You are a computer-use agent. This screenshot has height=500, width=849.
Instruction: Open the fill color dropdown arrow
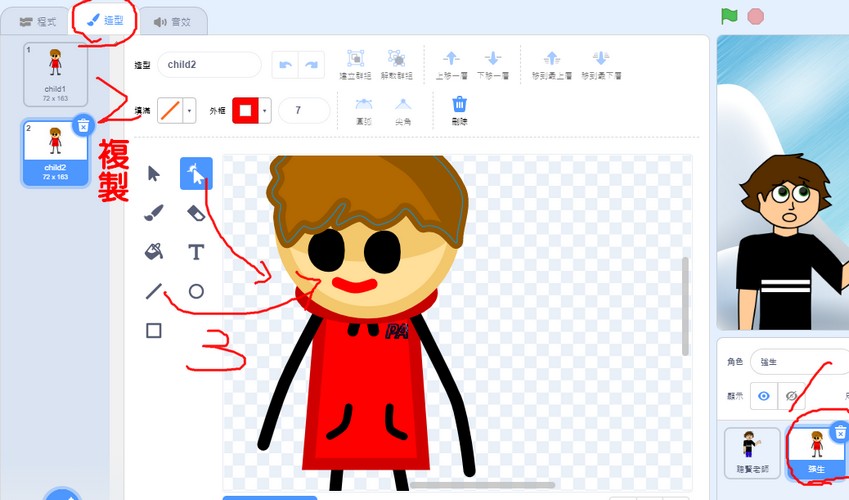[x=190, y=111]
